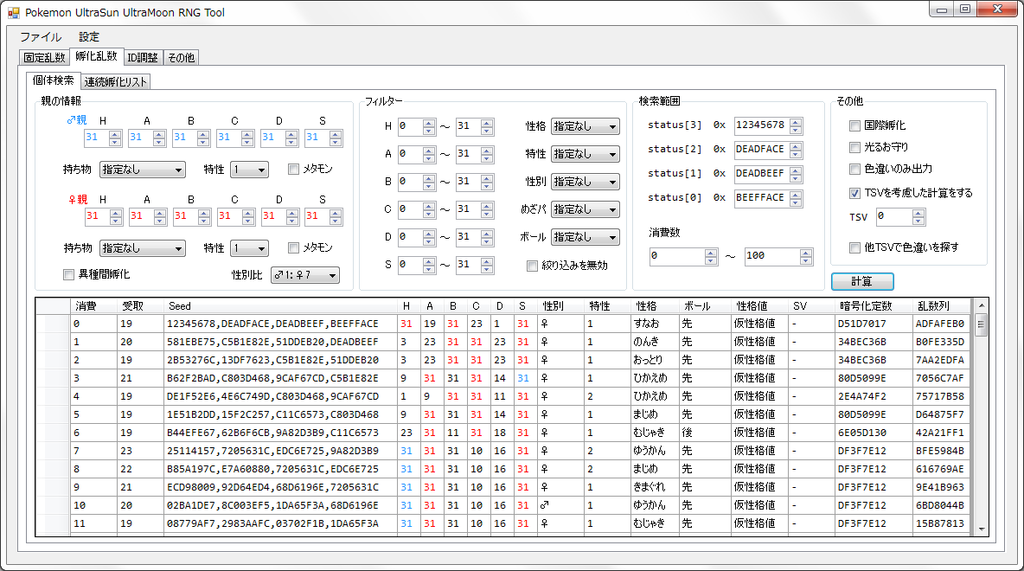Sort by Seed column header
1024x571 pixels.
pyautogui.click(x=280, y=306)
